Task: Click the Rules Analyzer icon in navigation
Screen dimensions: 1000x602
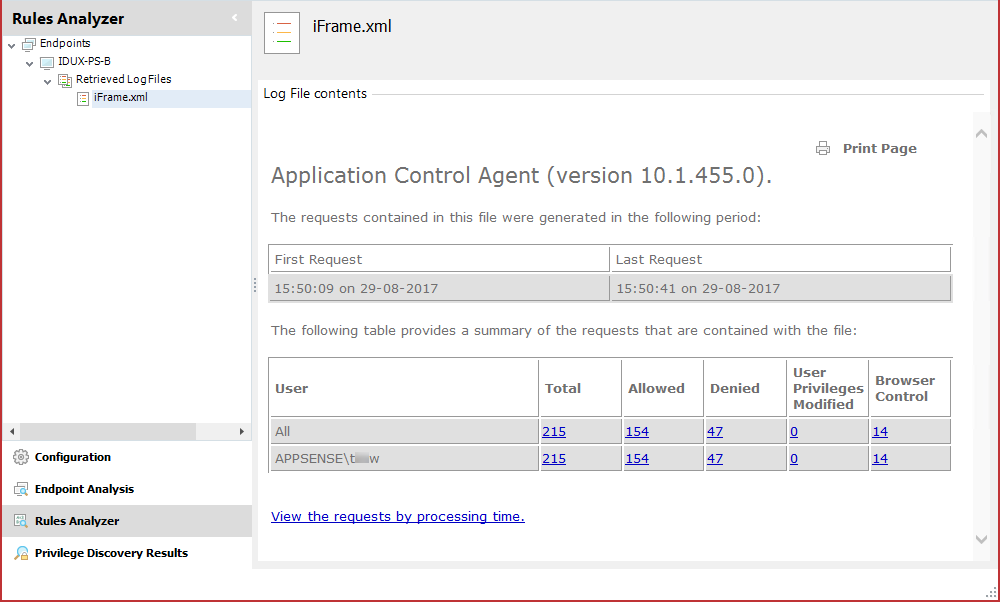Action: (21, 521)
